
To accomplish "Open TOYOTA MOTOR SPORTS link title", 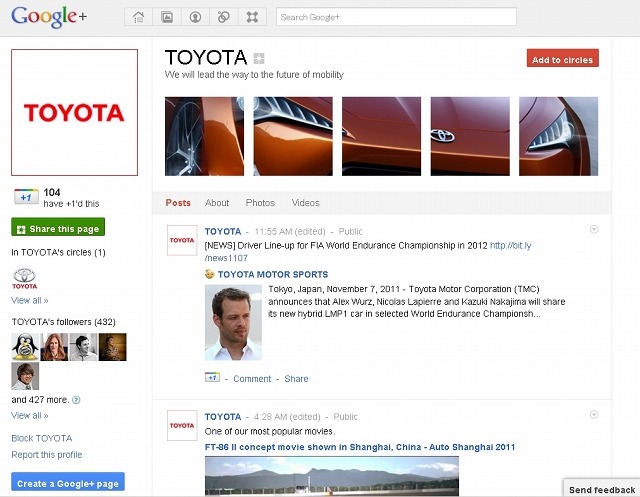I will coord(273,275).
